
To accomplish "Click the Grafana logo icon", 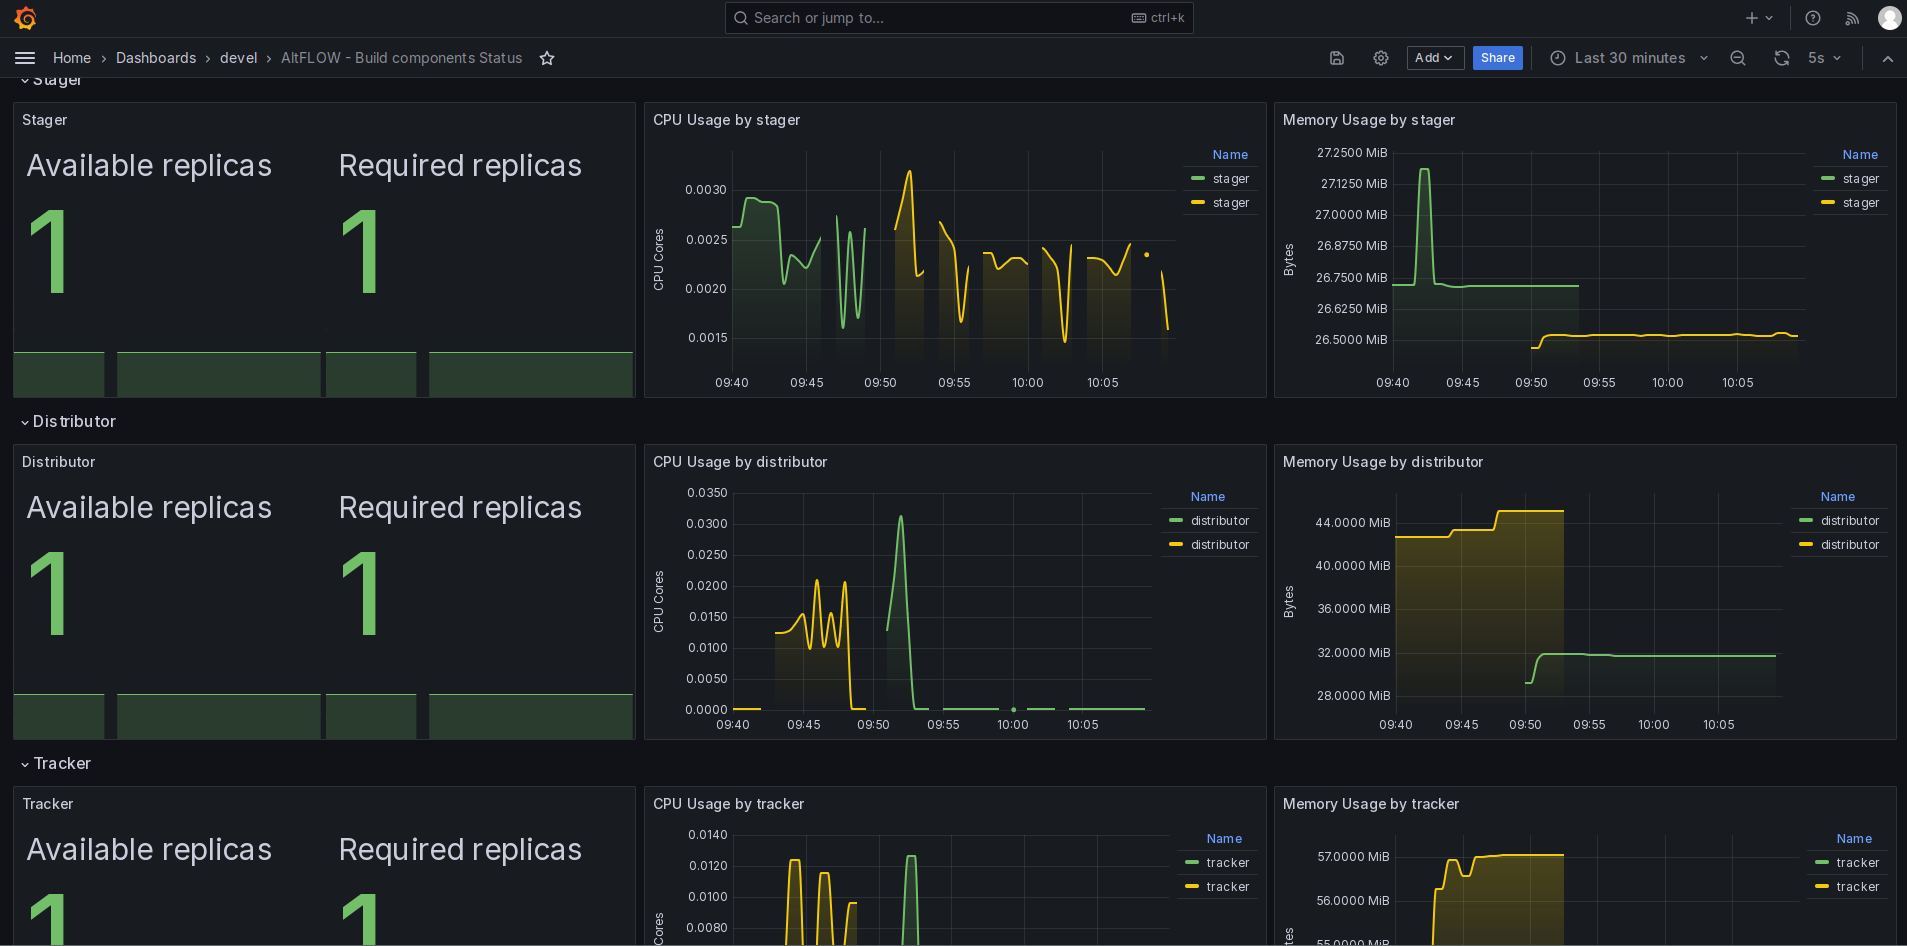I will pyautogui.click(x=26, y=18).
